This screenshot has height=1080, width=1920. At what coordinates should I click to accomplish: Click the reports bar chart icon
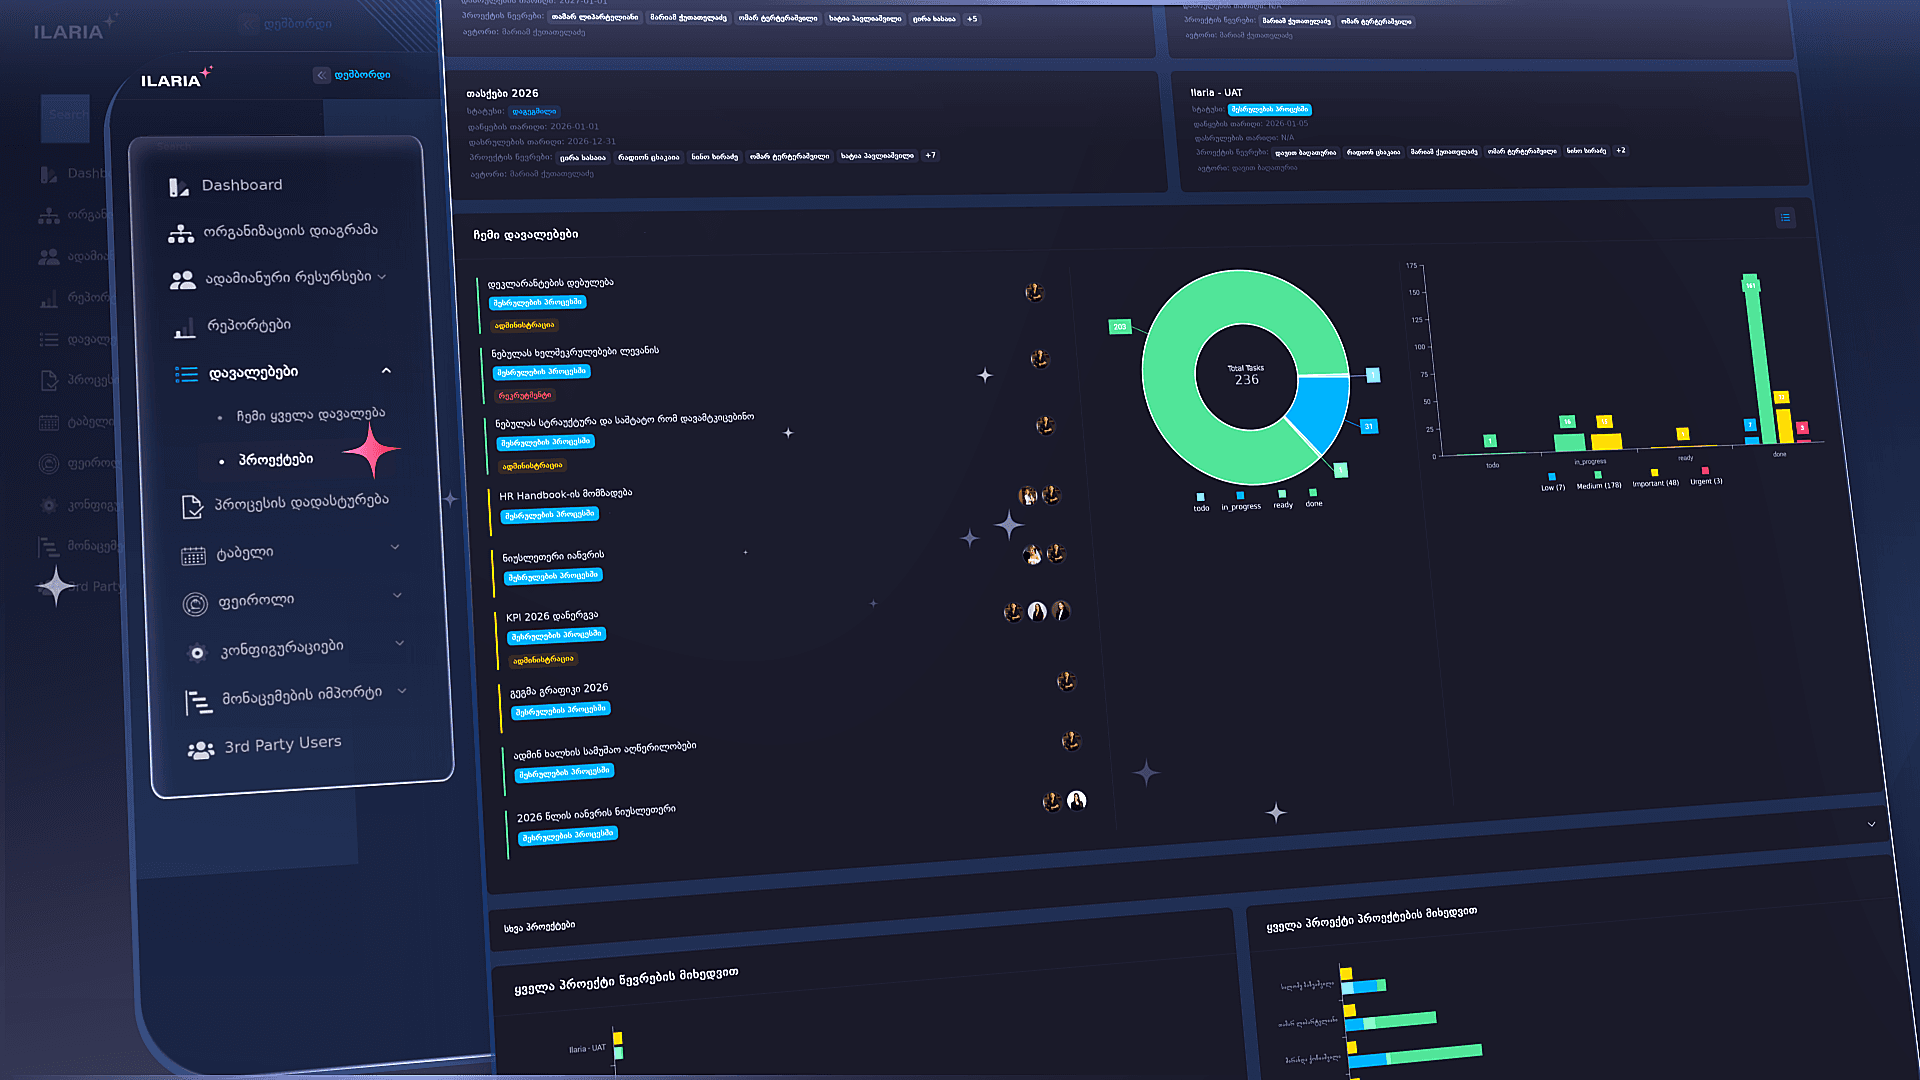(x=185, y=328)
